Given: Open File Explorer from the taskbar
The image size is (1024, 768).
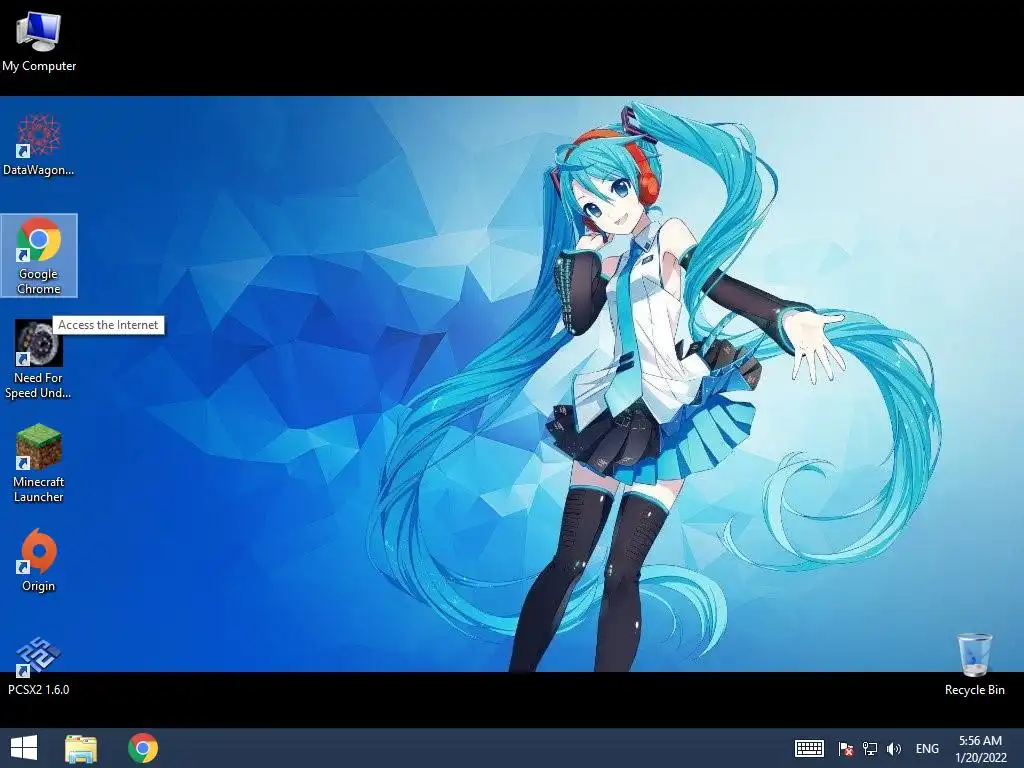Looking at the screenshot, I should pos(81,748).
